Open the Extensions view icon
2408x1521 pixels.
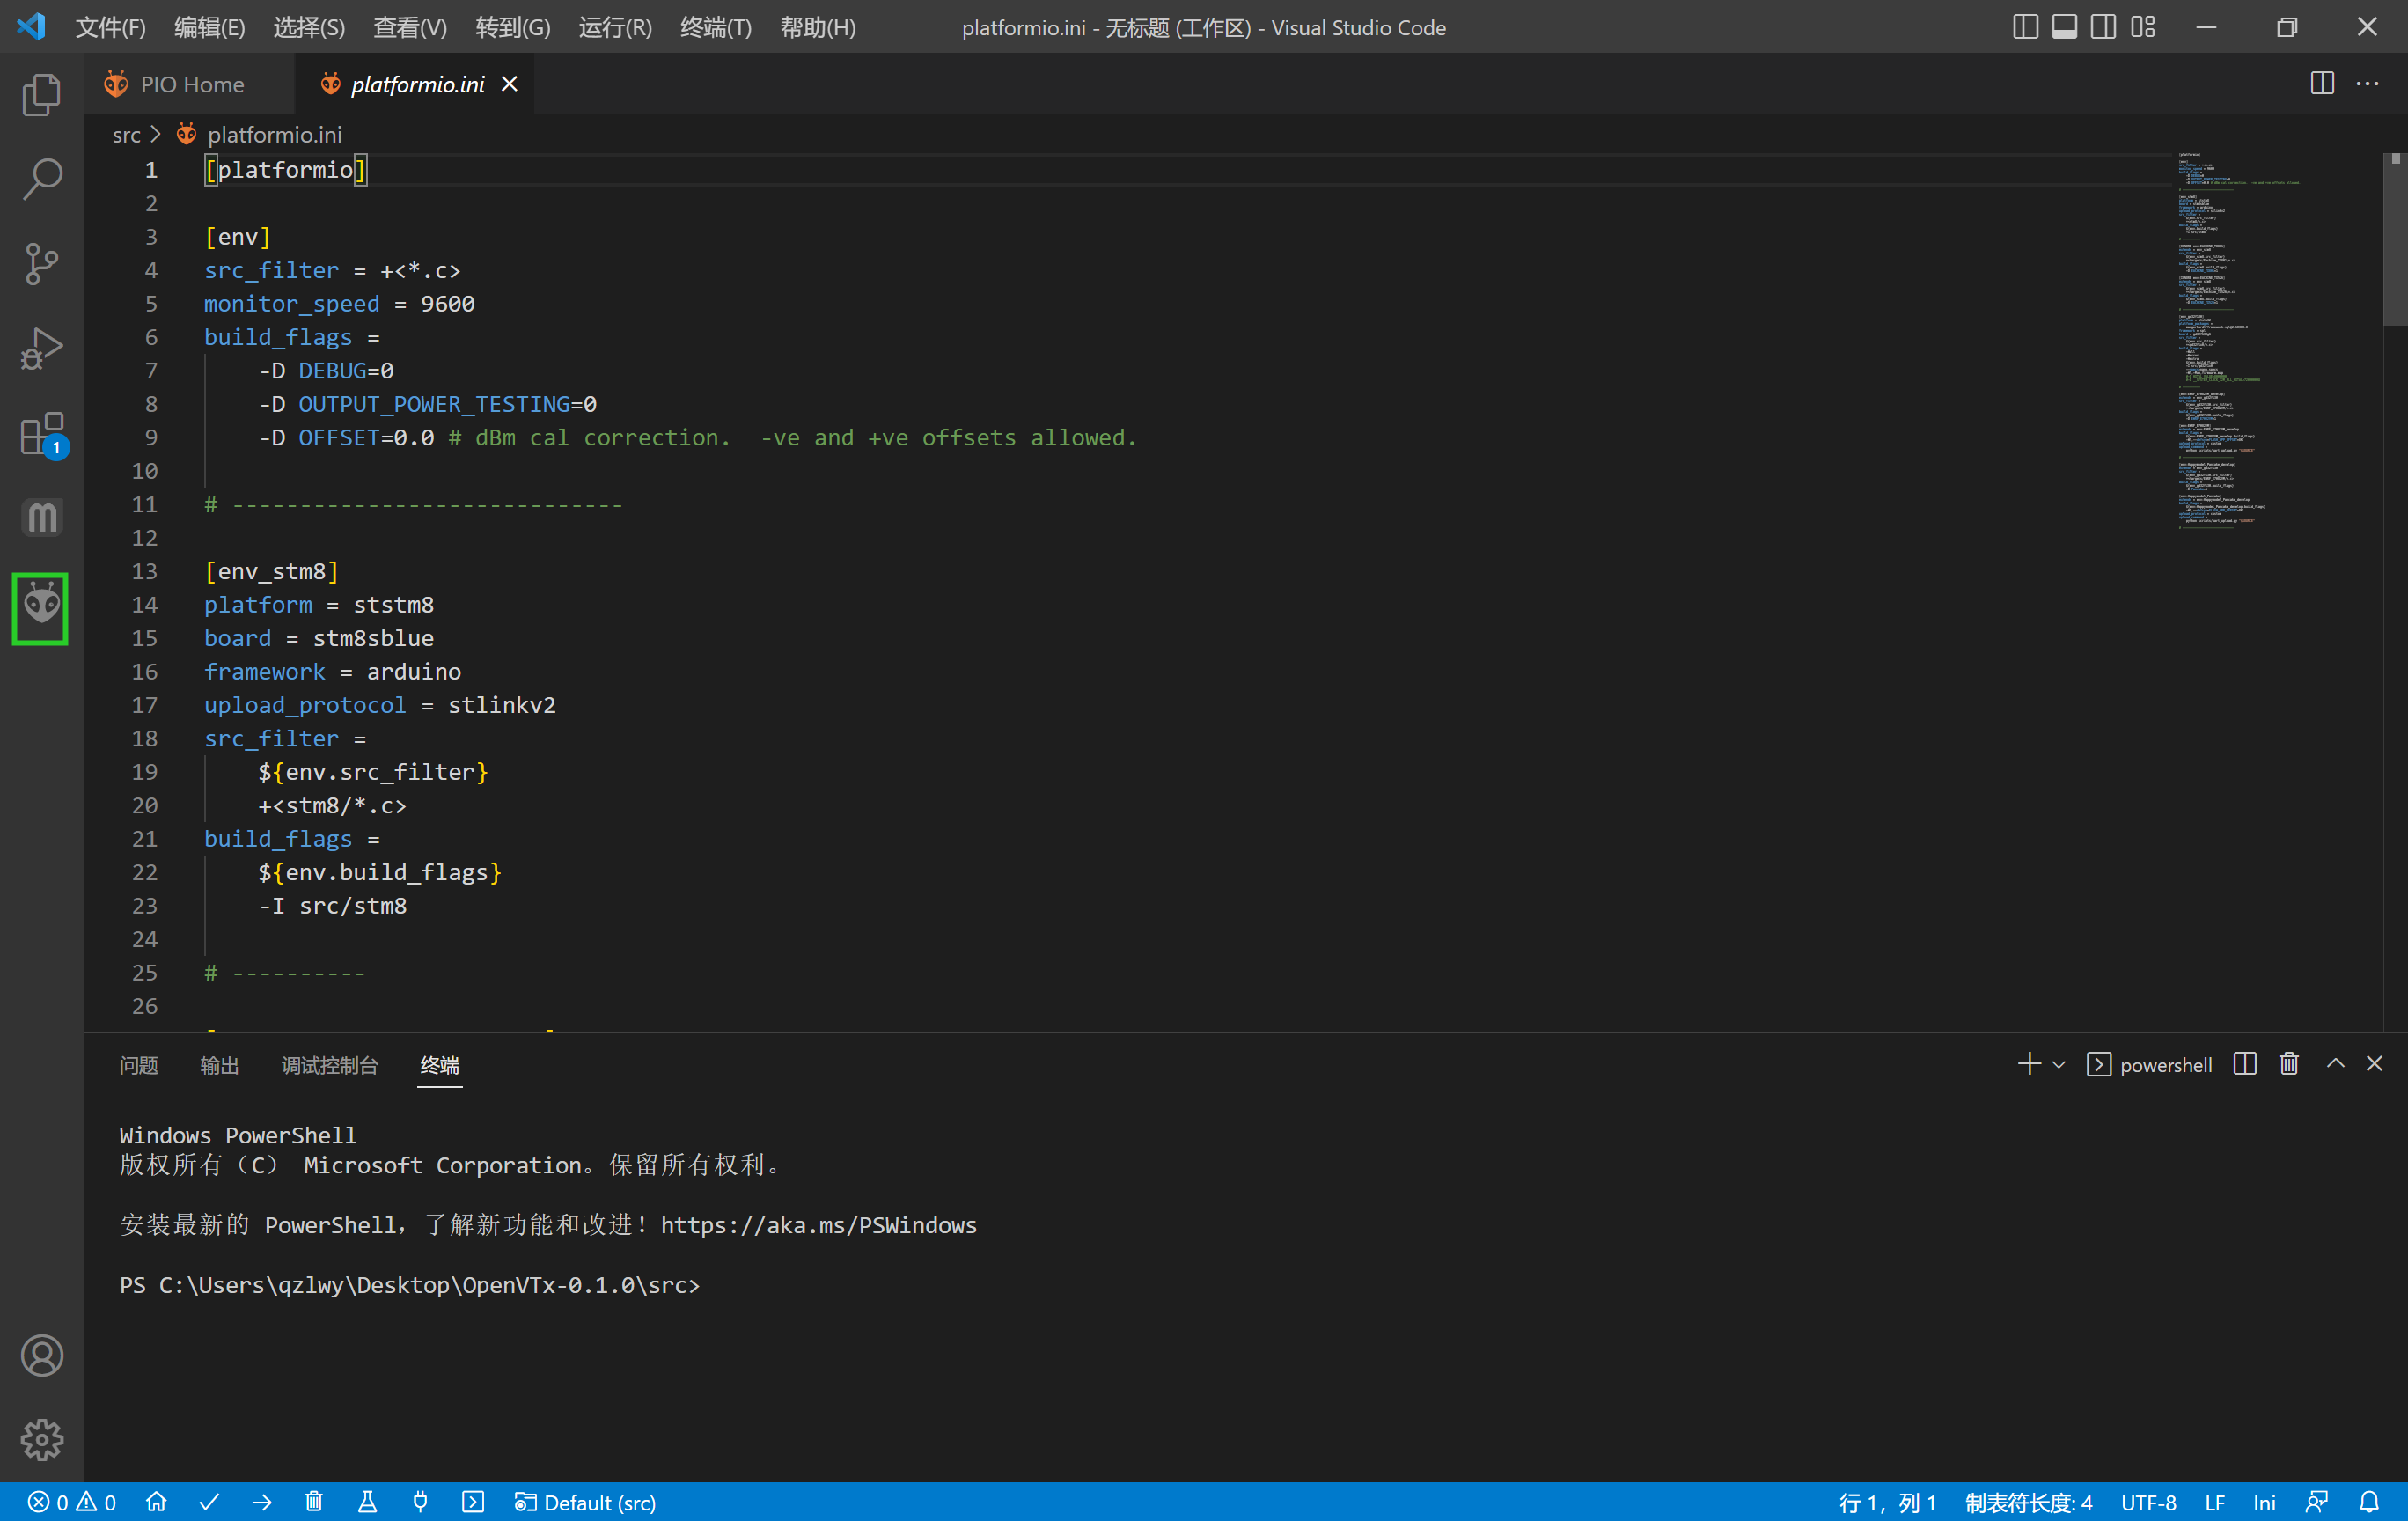(41, 434)
